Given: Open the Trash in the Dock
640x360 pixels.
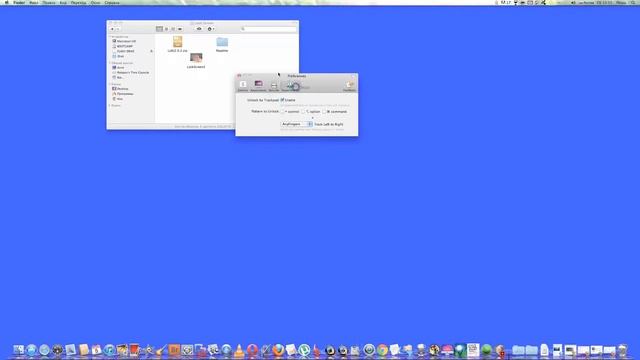Looking at the screenshot, I should click(x=622, y=350).
